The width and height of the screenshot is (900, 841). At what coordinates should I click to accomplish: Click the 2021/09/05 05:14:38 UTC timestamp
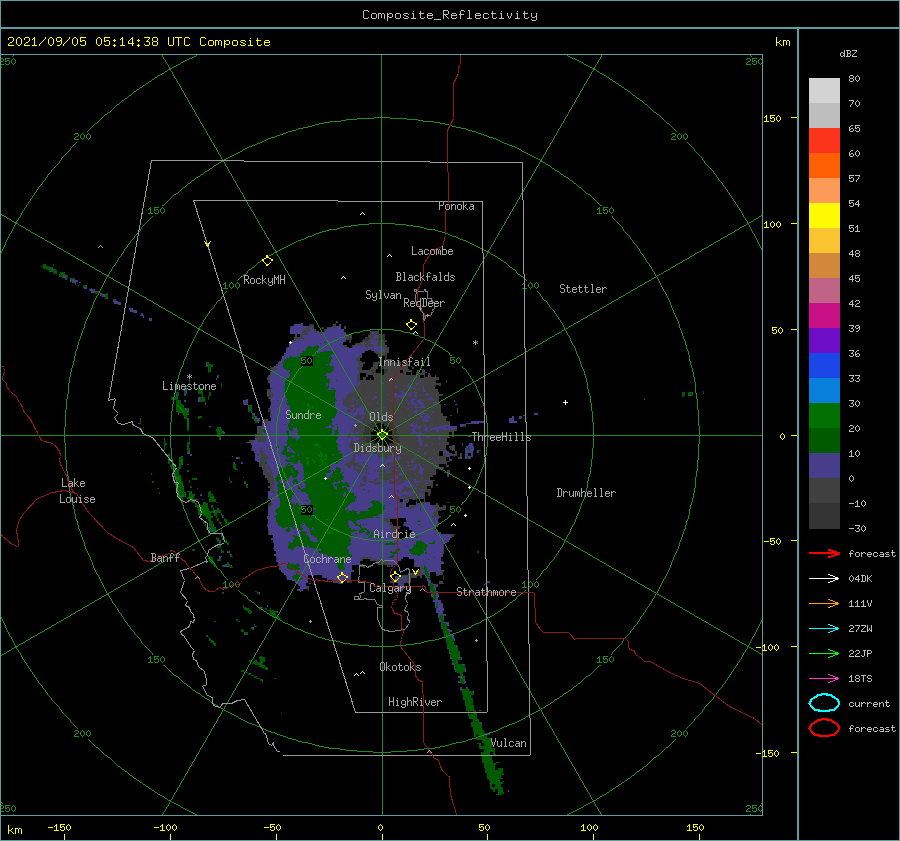(x=98, y=42)
